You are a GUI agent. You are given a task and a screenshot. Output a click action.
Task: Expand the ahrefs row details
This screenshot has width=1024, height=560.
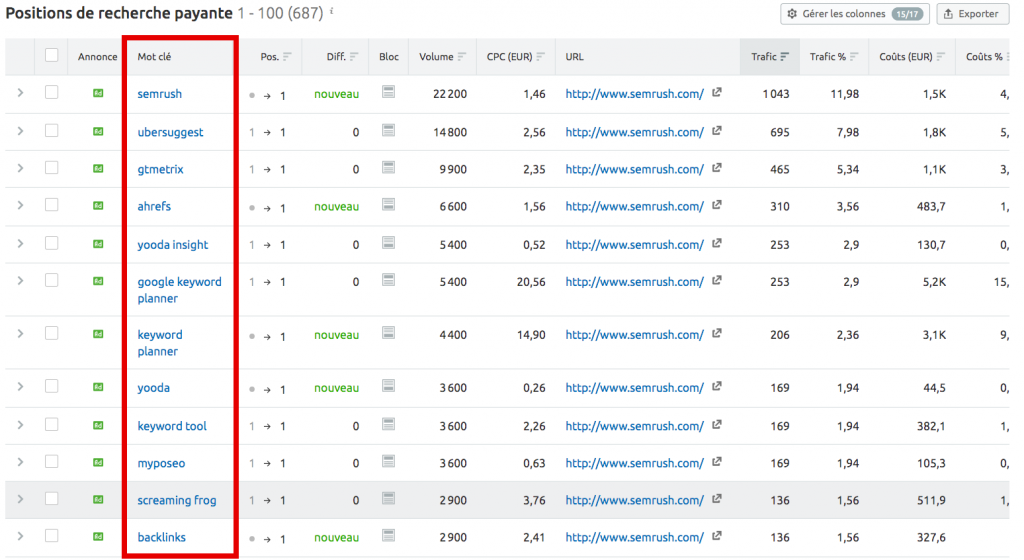click(x=20, y=206)
